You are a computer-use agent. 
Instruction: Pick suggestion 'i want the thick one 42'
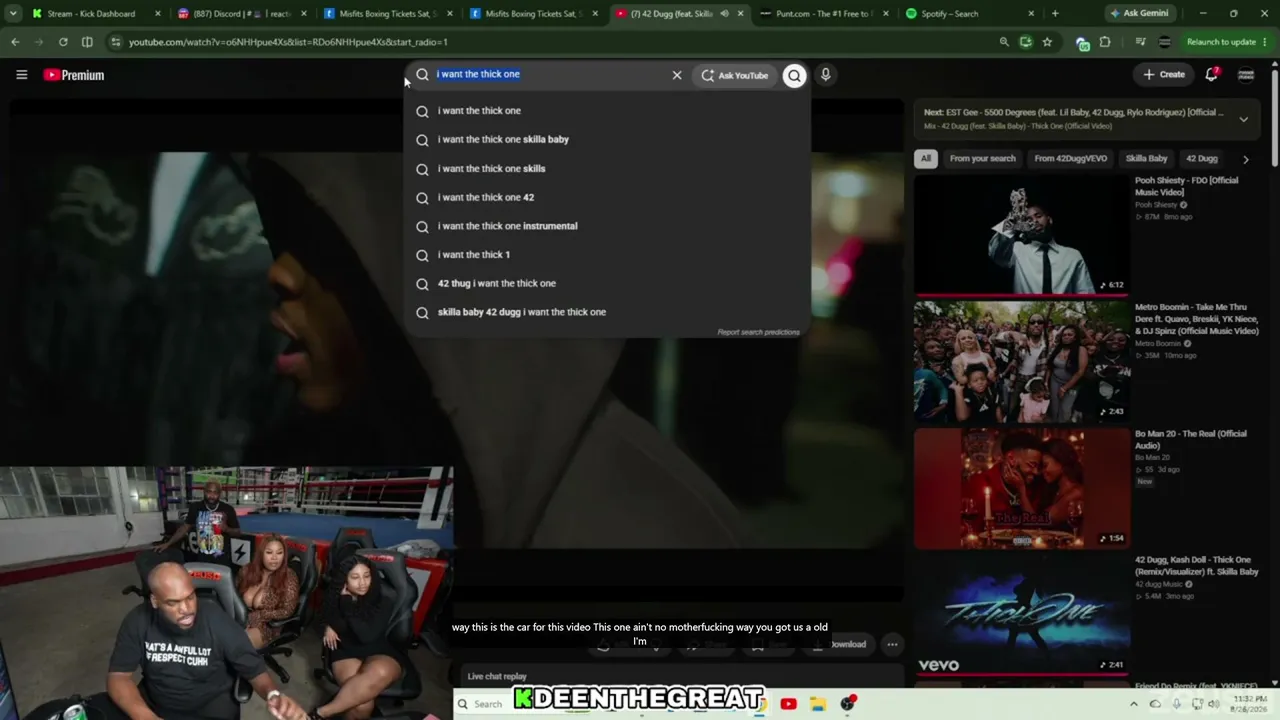point(608,198)
